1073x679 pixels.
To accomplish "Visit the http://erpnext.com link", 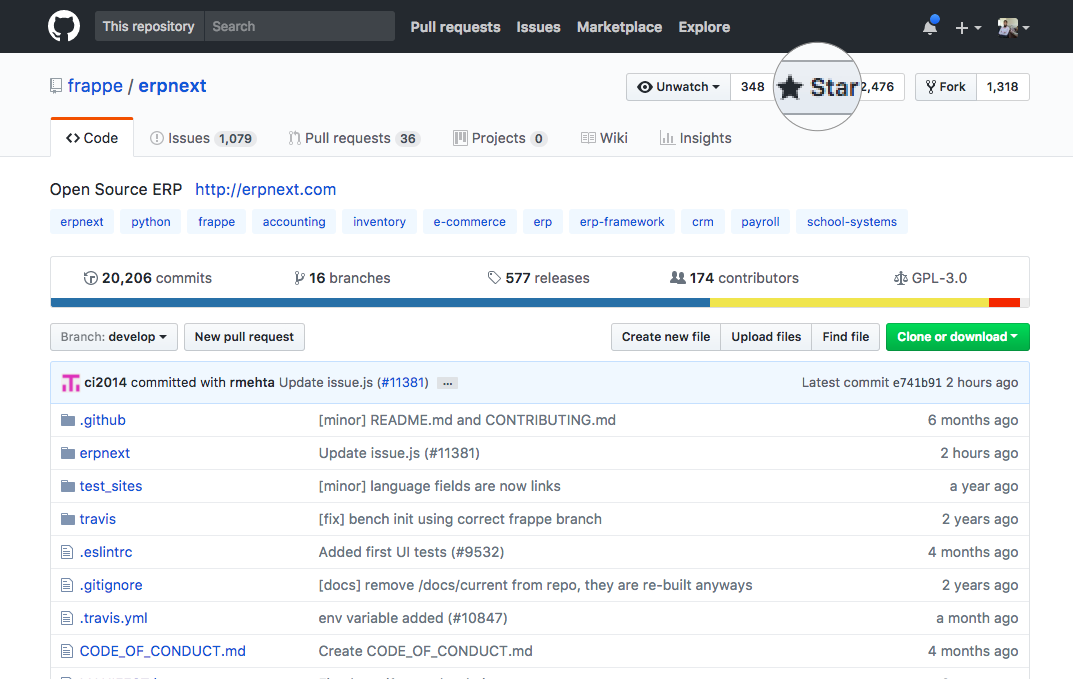I will pyautogui.click(x=266, y=190).
